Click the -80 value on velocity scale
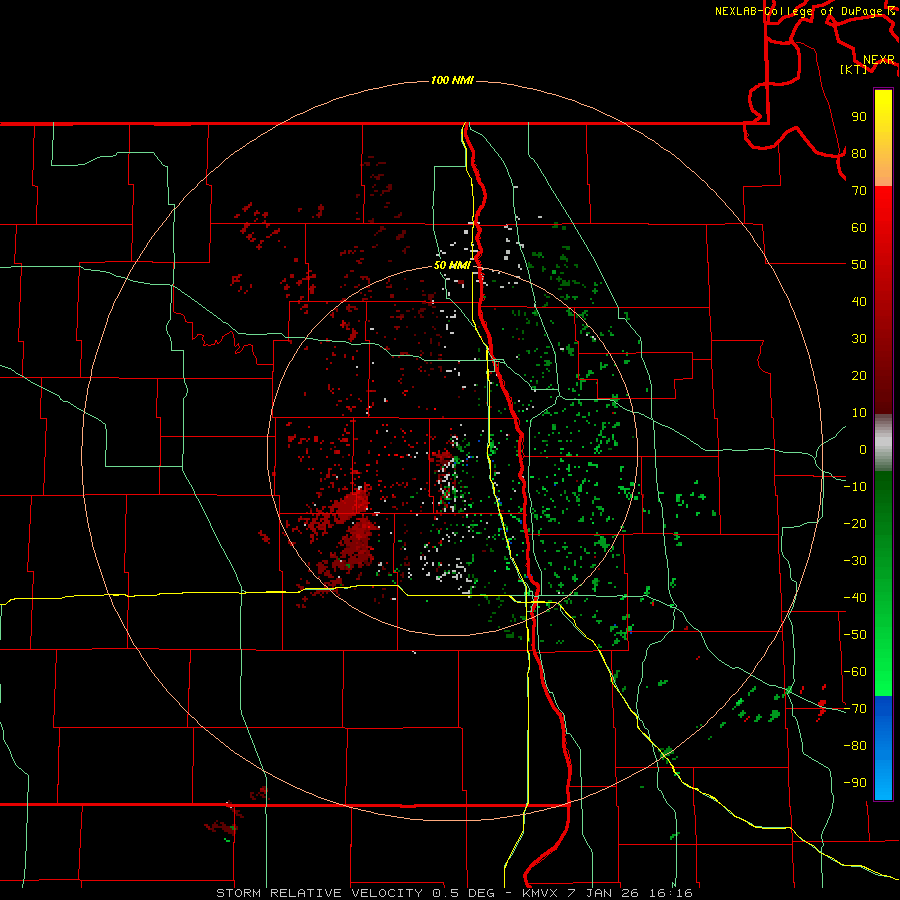900x900 pixels. tap(855, 746)
